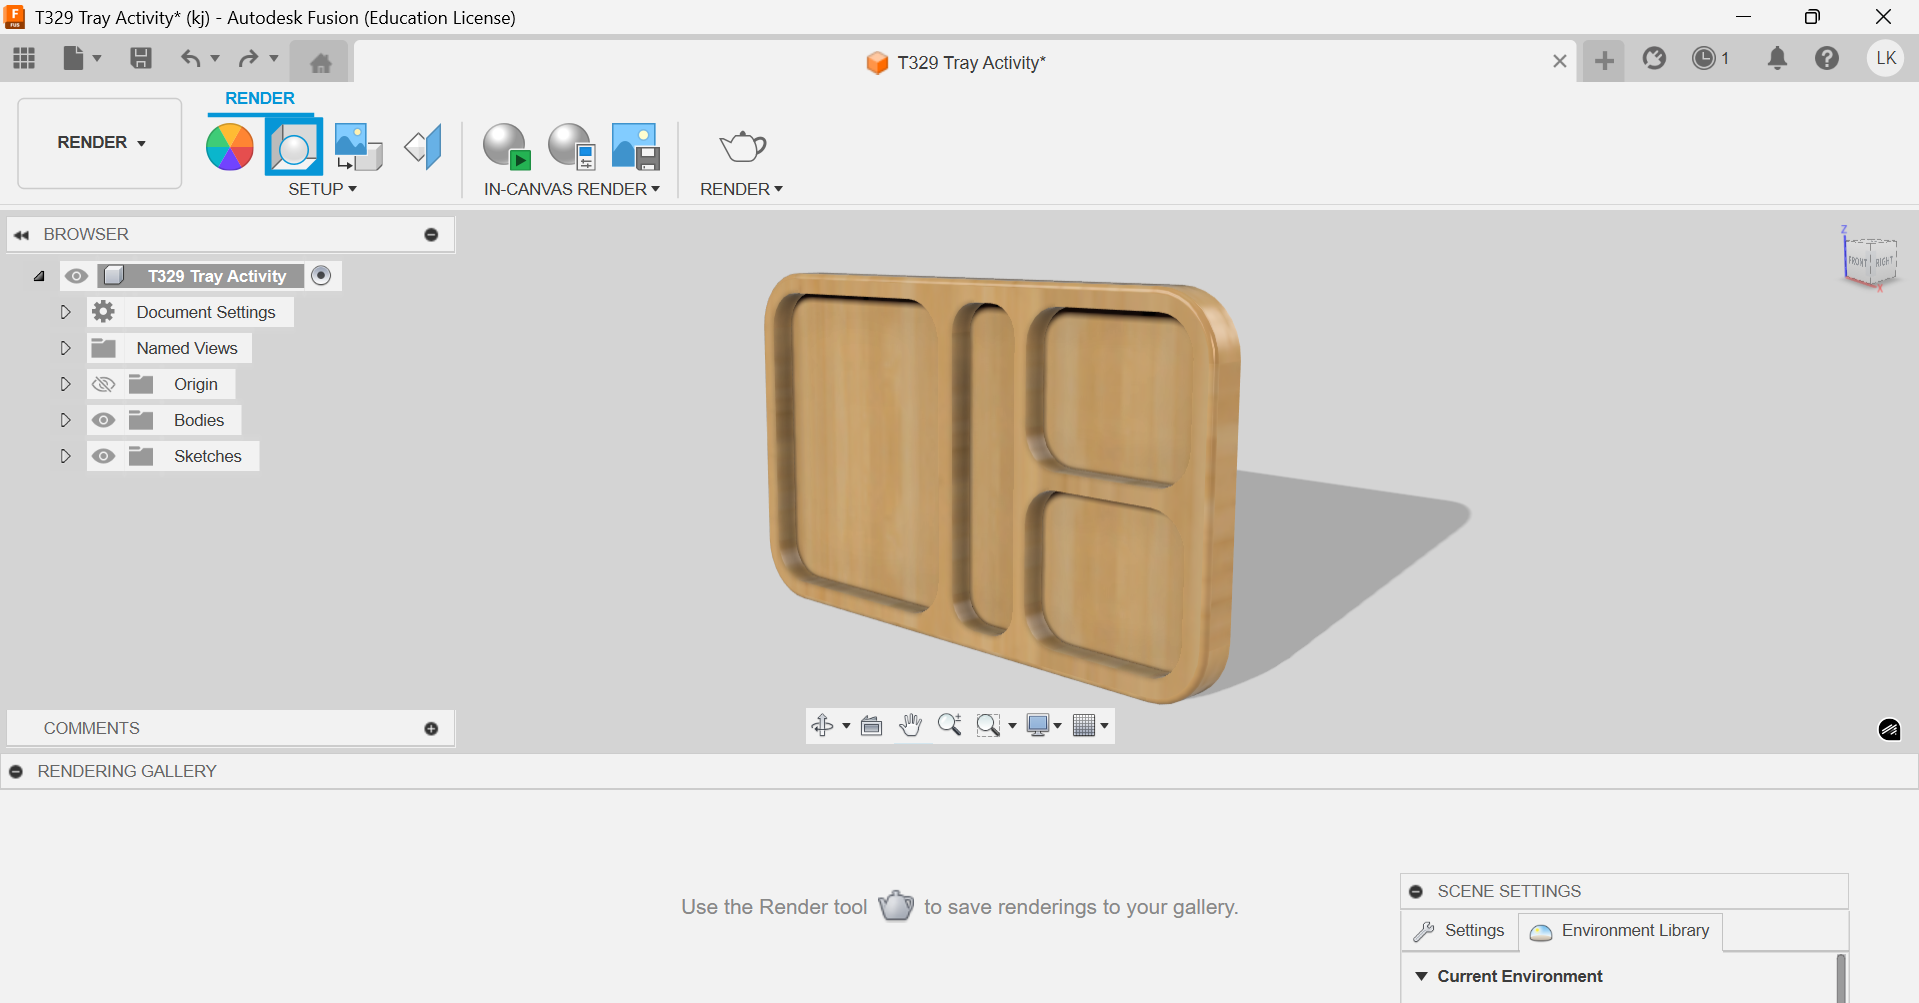The image size is (1919, 1003).
Task: Switch to Environment Library tab
Action: (x=1620, y=931)
